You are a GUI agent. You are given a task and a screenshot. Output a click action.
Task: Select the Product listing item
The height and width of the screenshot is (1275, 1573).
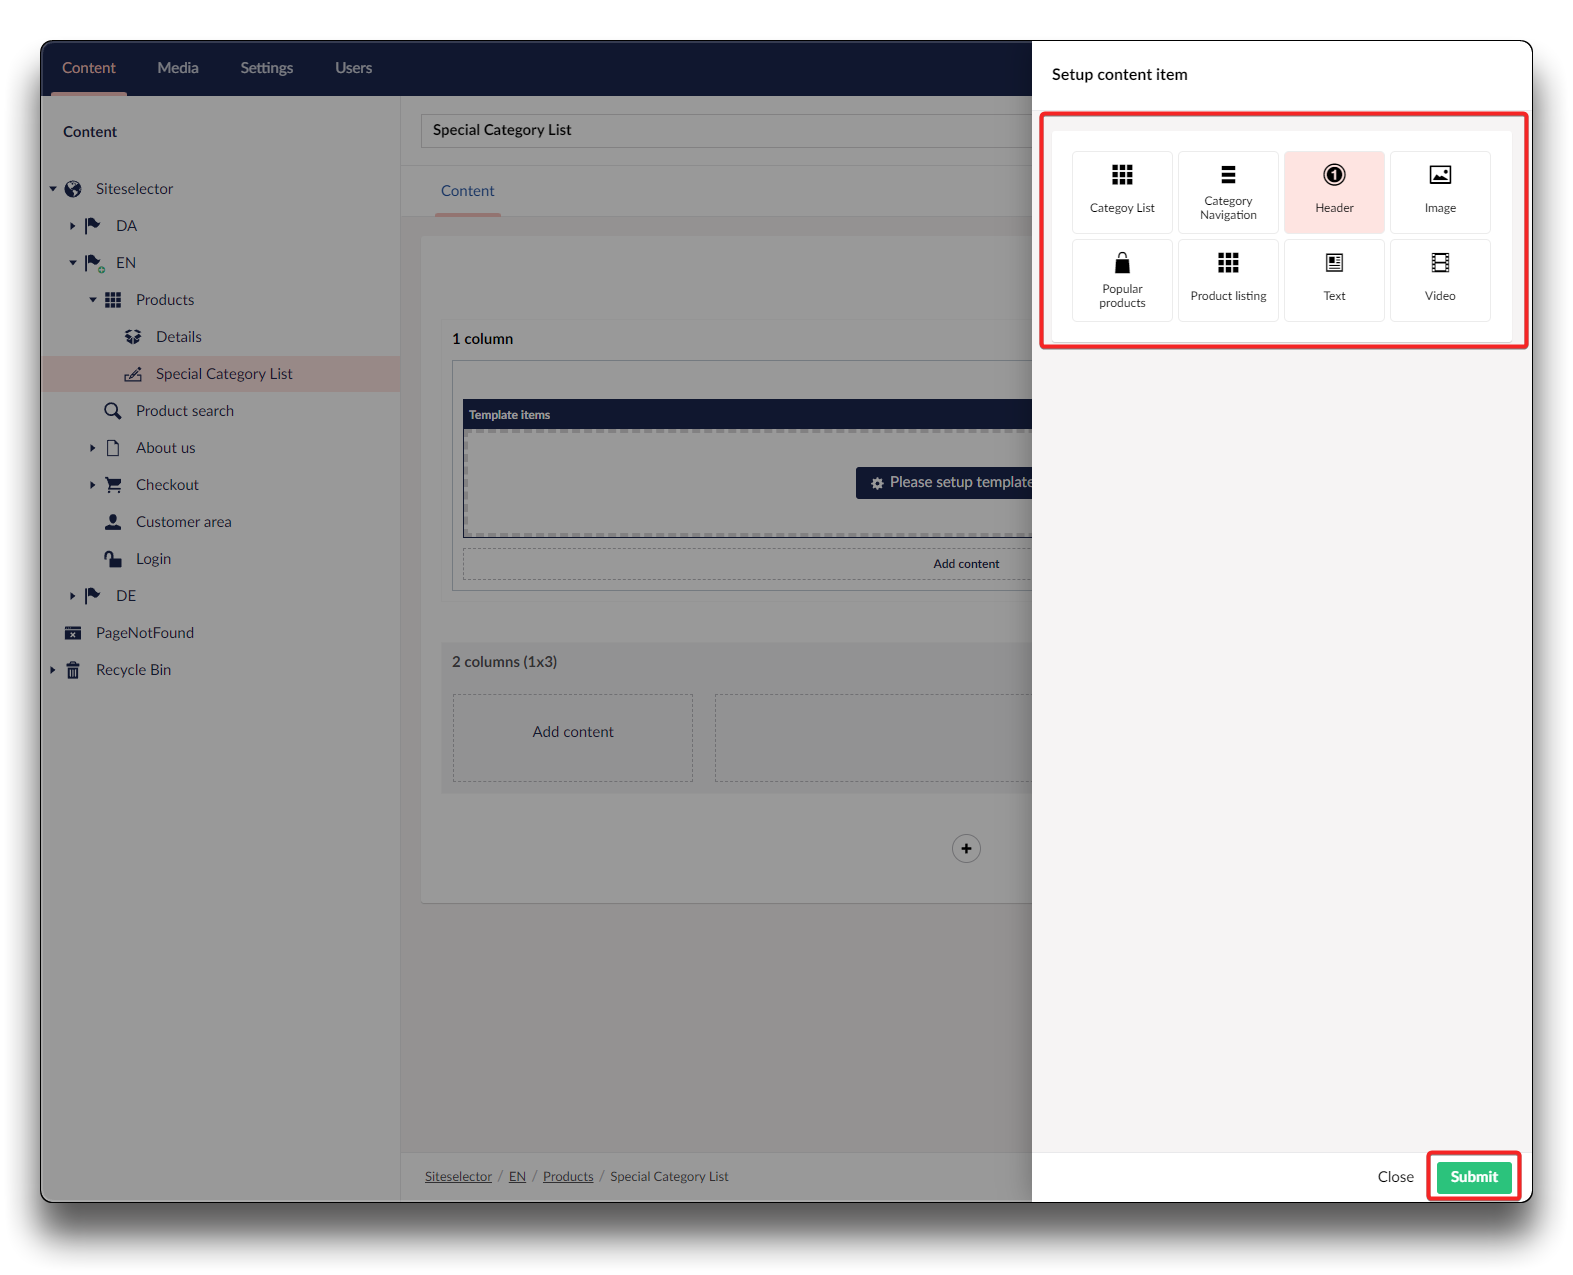(1228, 280)
